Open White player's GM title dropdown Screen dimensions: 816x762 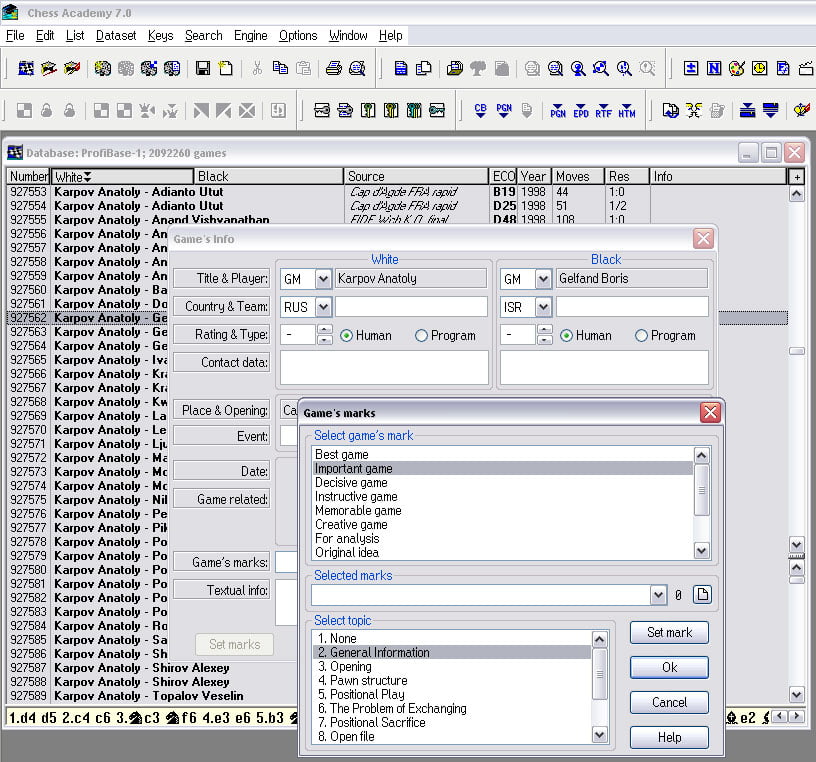323,279
